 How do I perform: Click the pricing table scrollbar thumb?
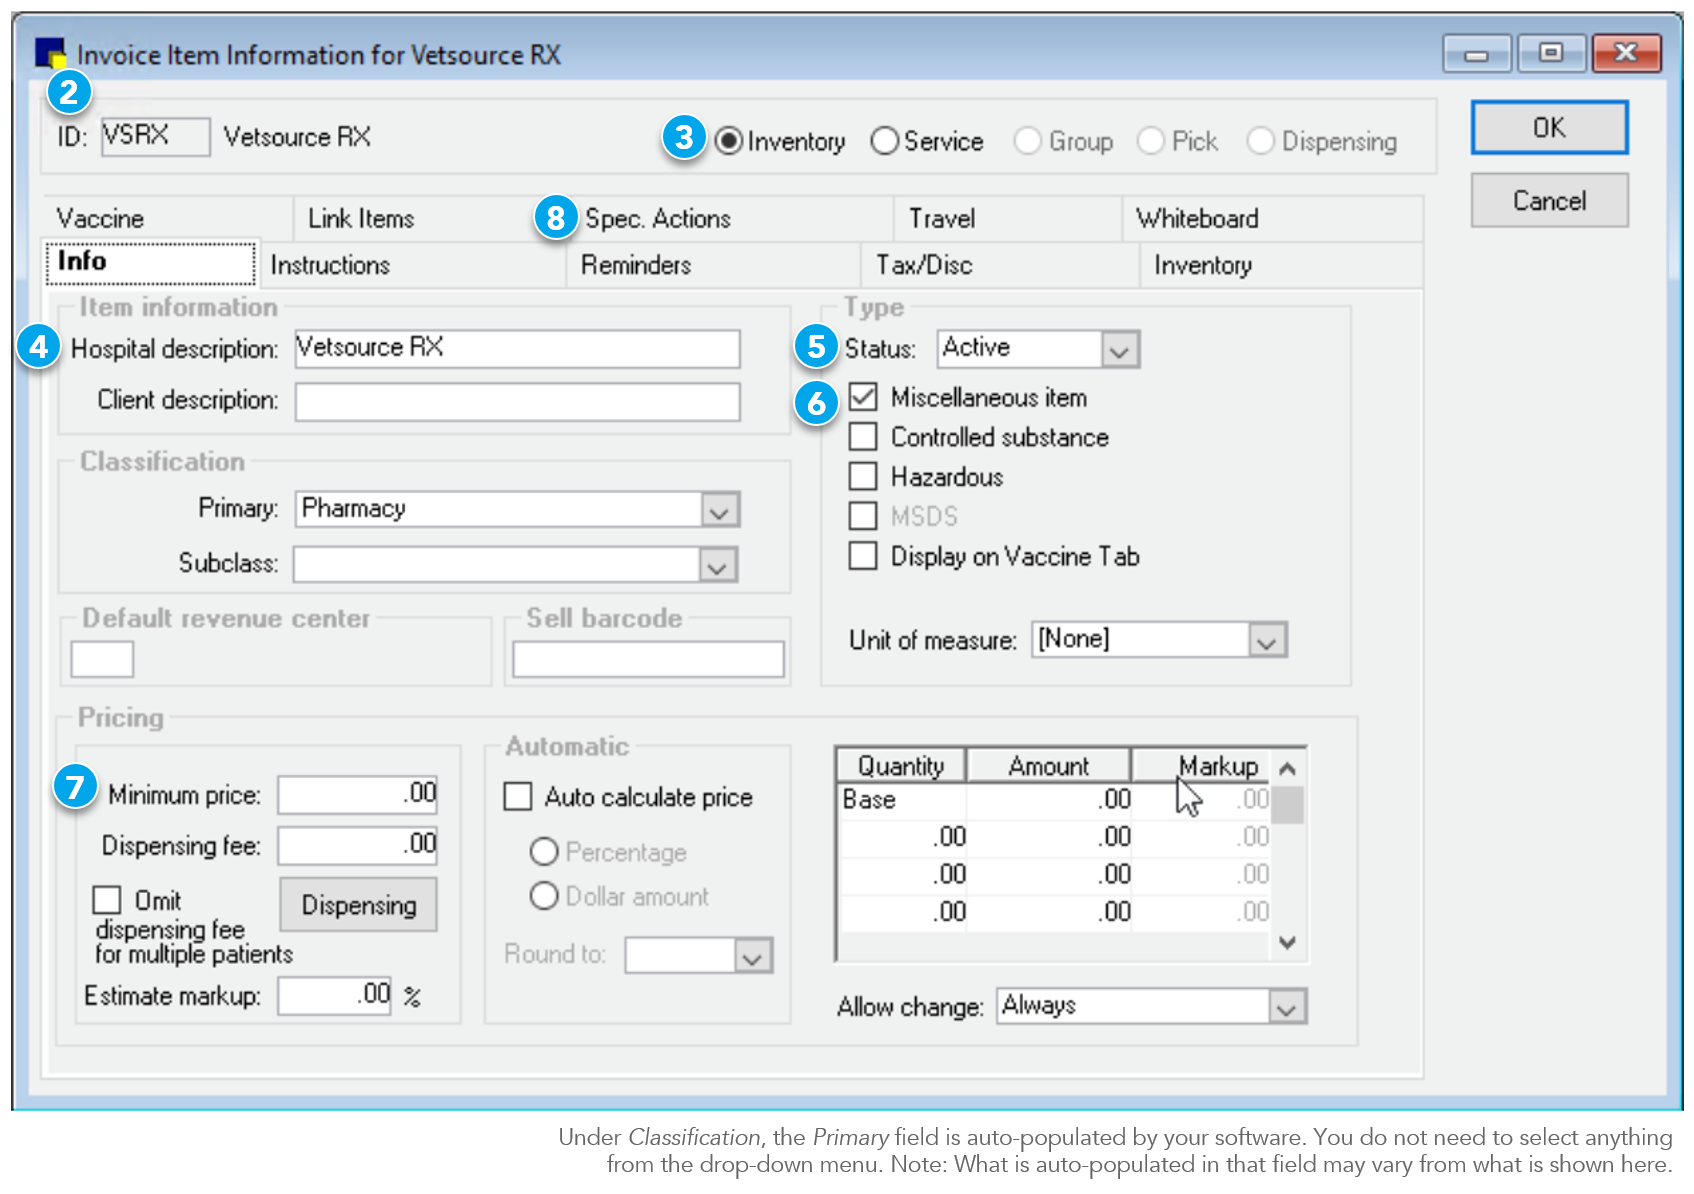pyautogui.click(x=1288, y=805)
